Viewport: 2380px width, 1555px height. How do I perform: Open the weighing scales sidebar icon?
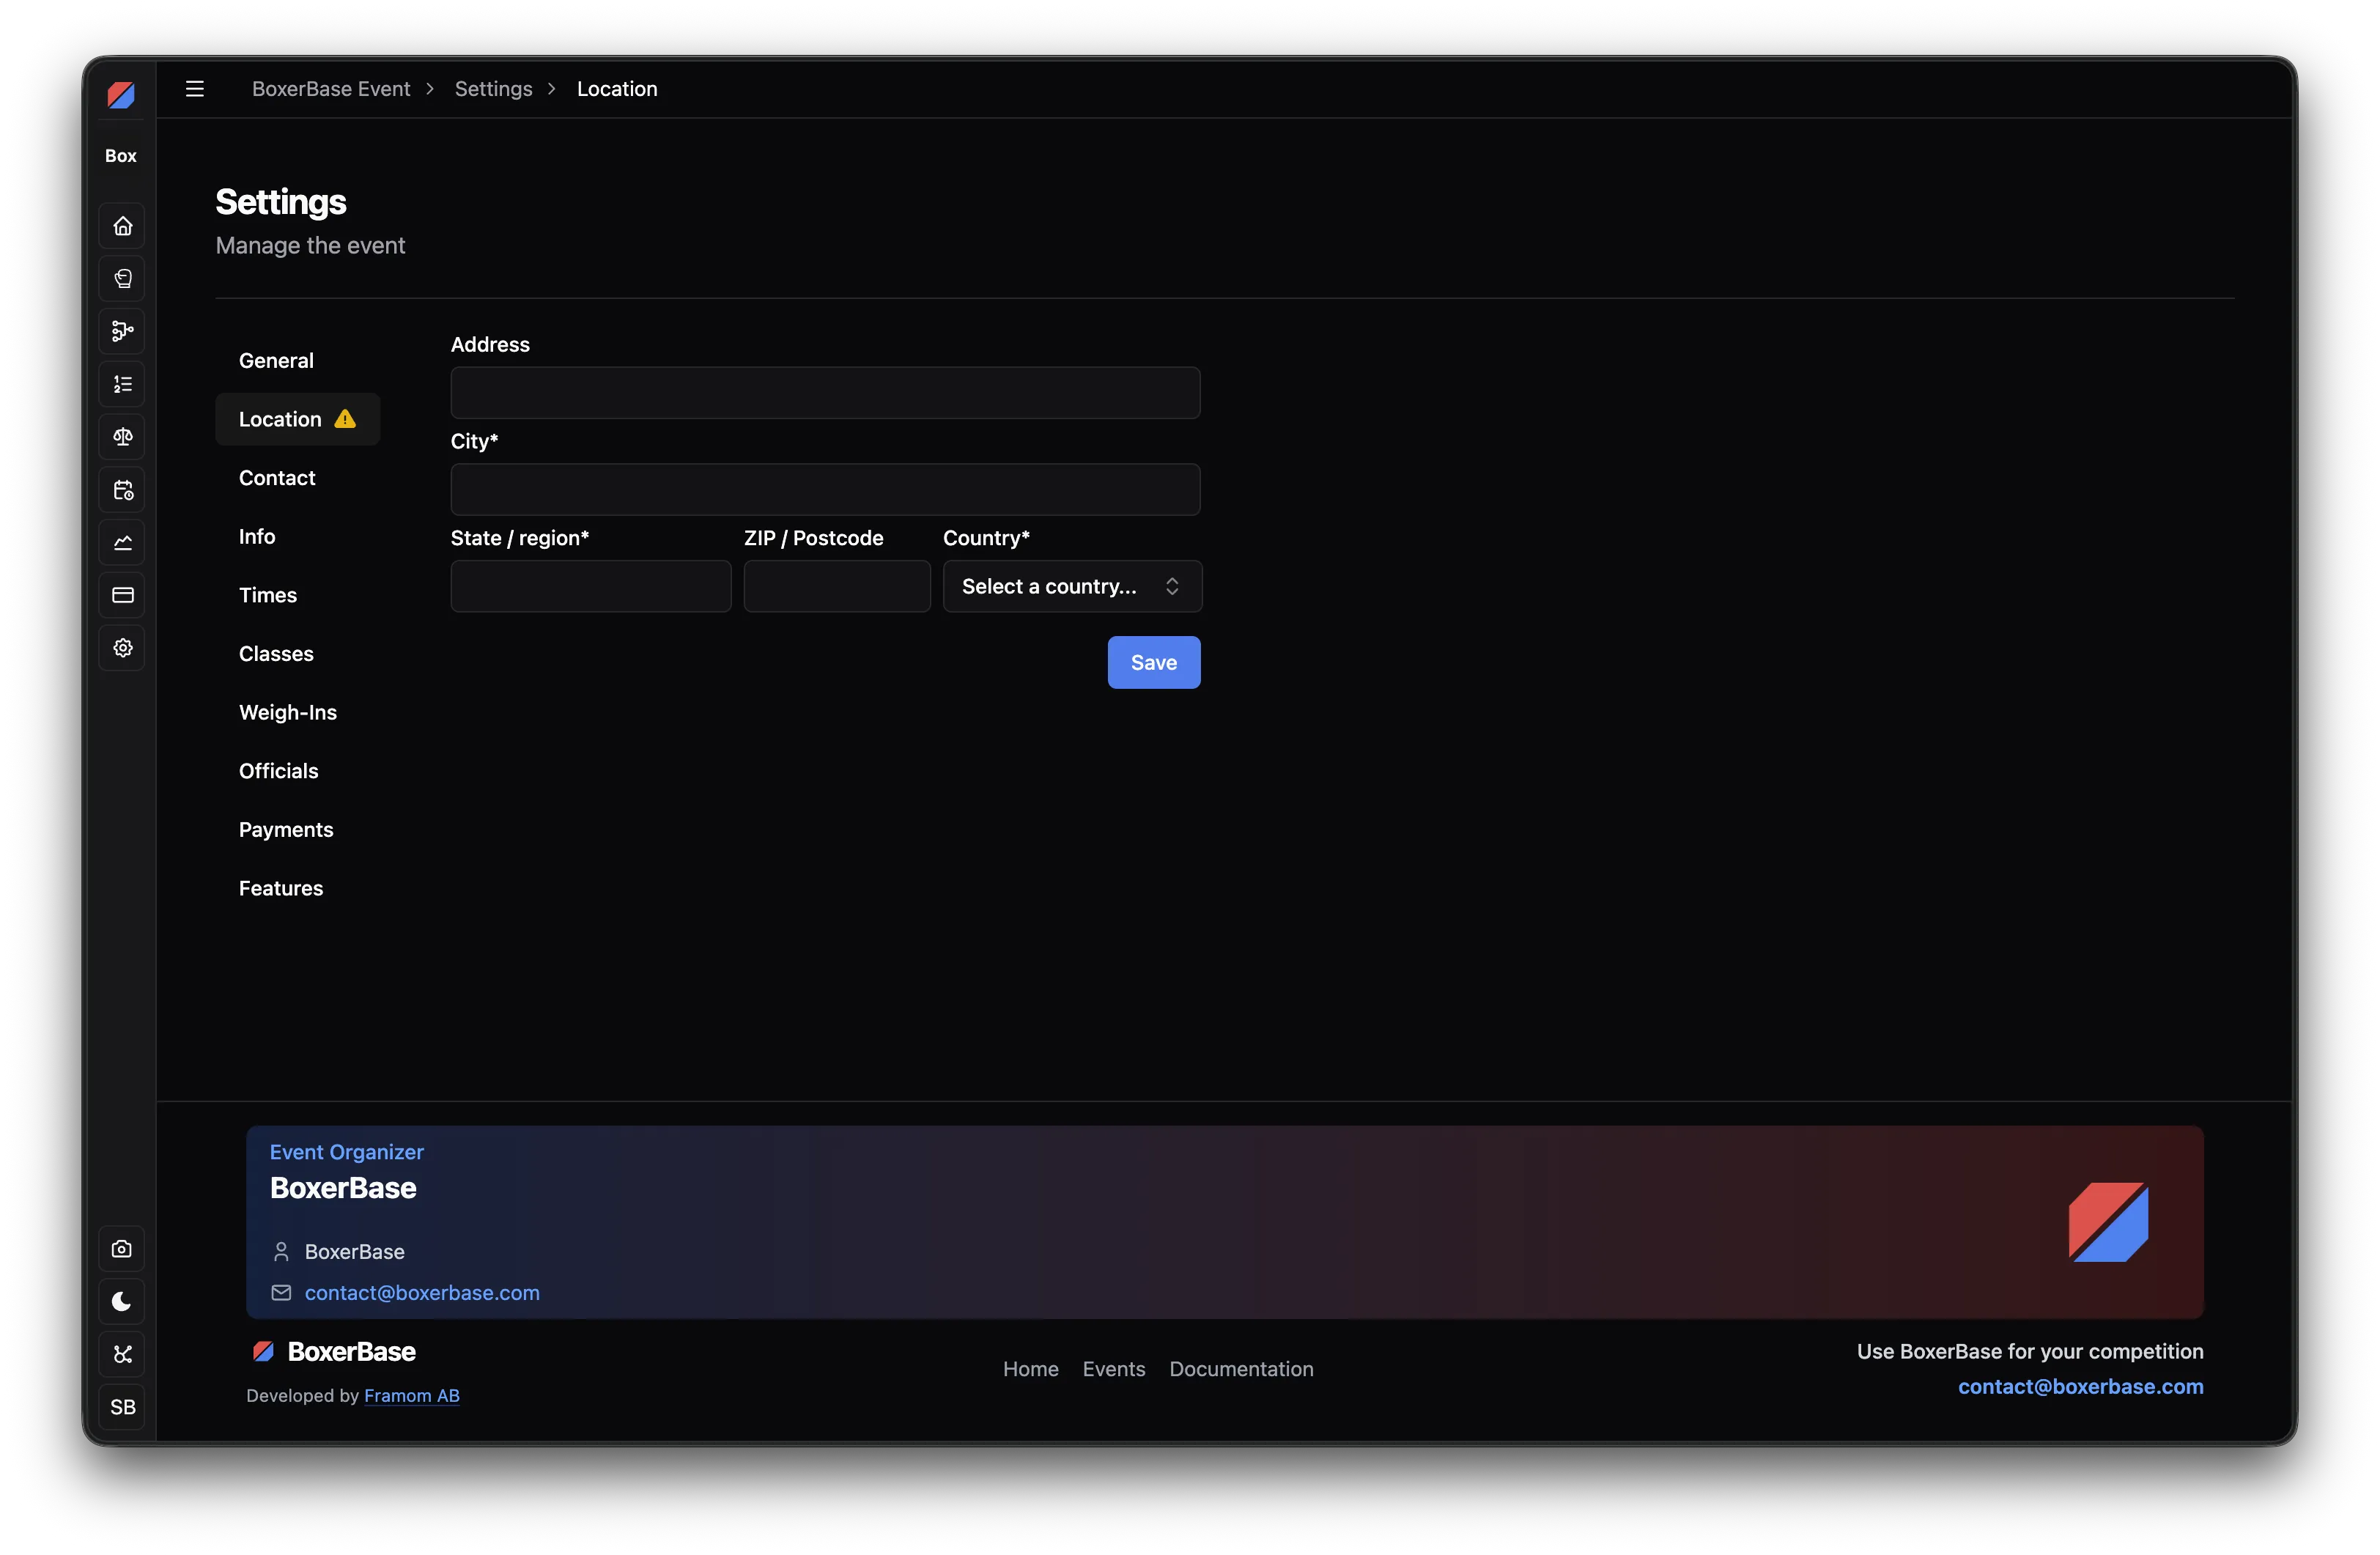(x=122, y=437)
